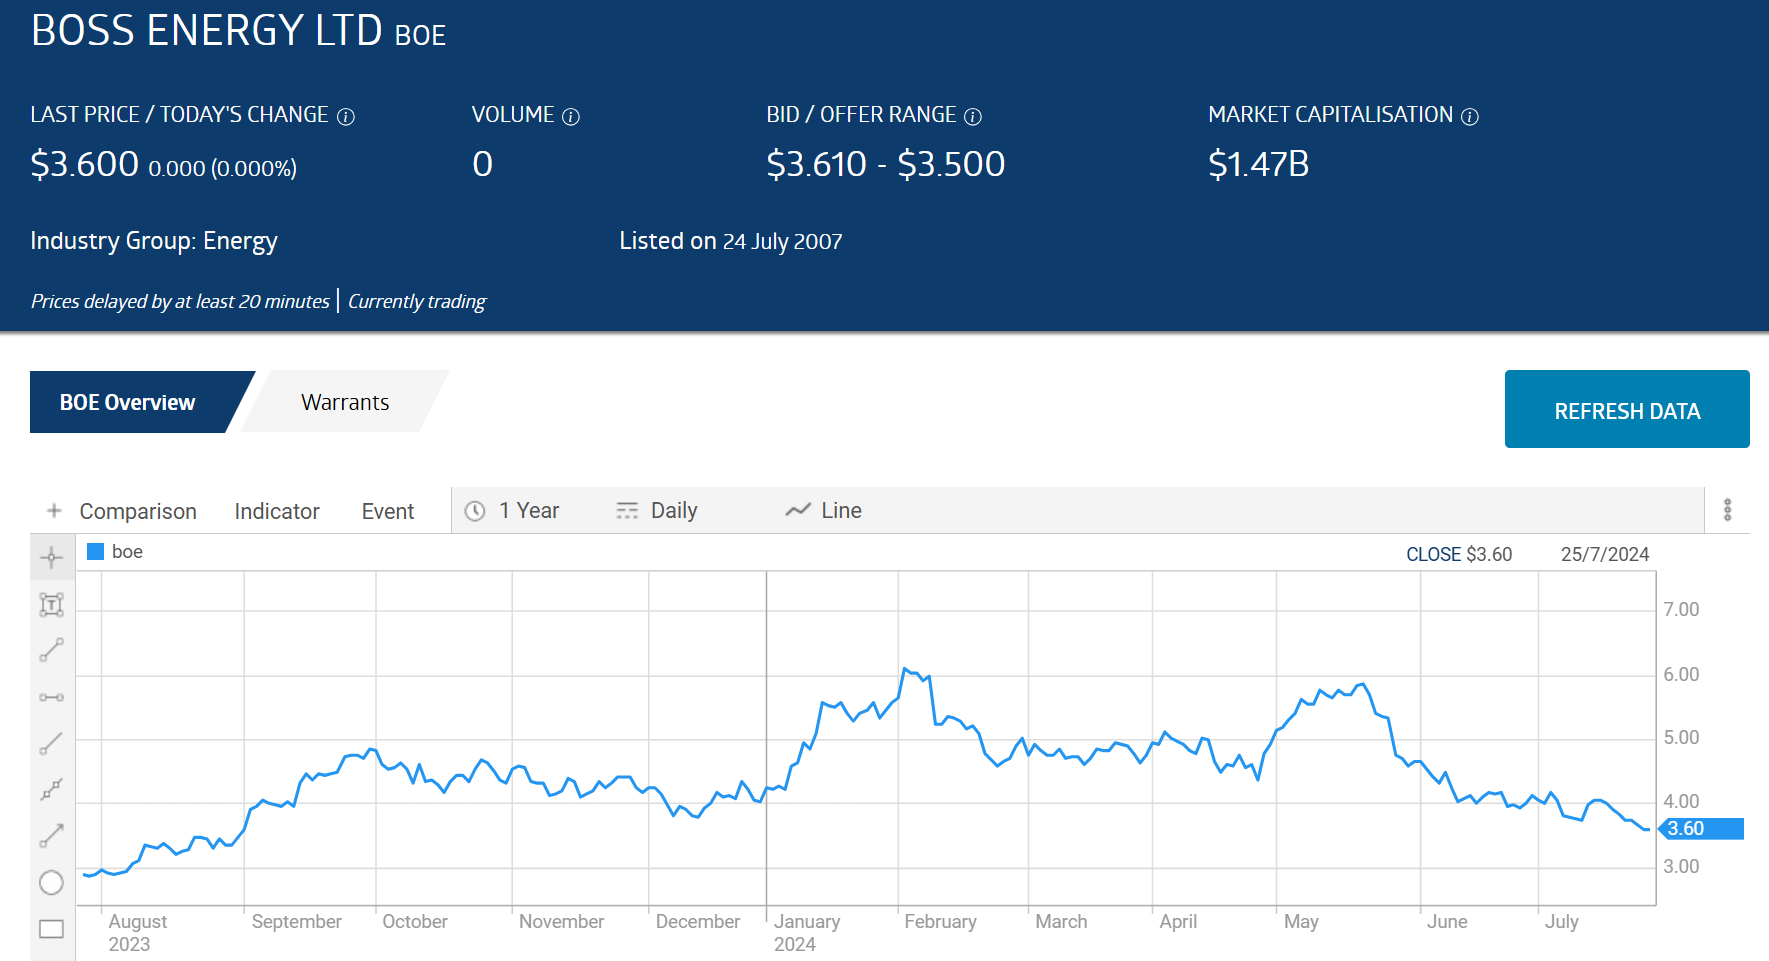Click the Daily interval lines icon
The image size is (1769, 961).
pyautogui.click(x=627, y=511)
